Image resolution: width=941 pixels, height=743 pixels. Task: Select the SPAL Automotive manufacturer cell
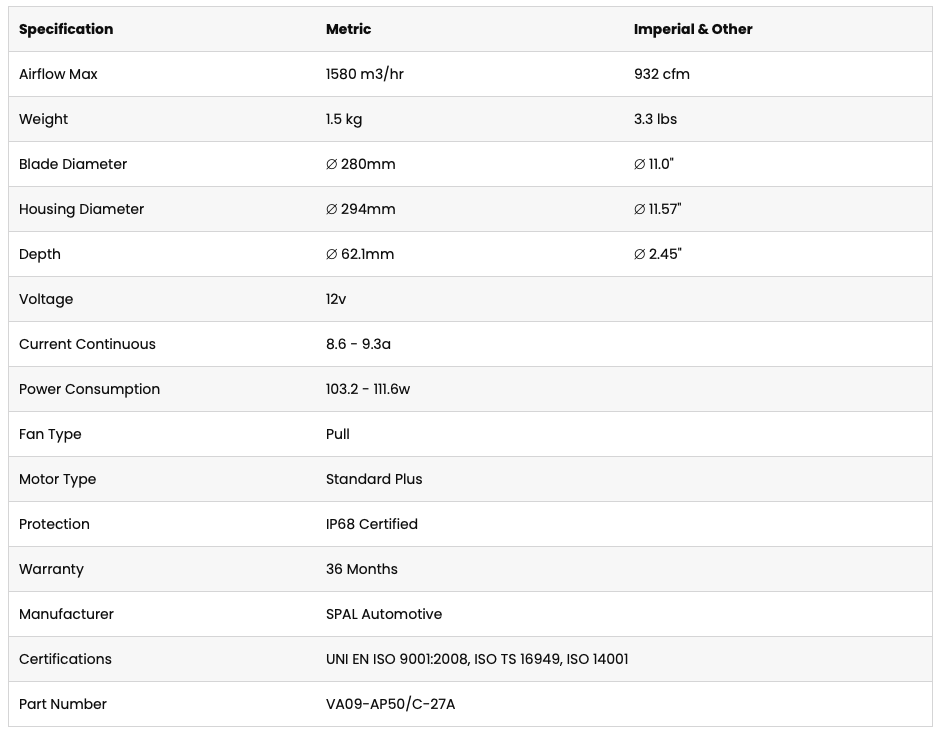383,614
